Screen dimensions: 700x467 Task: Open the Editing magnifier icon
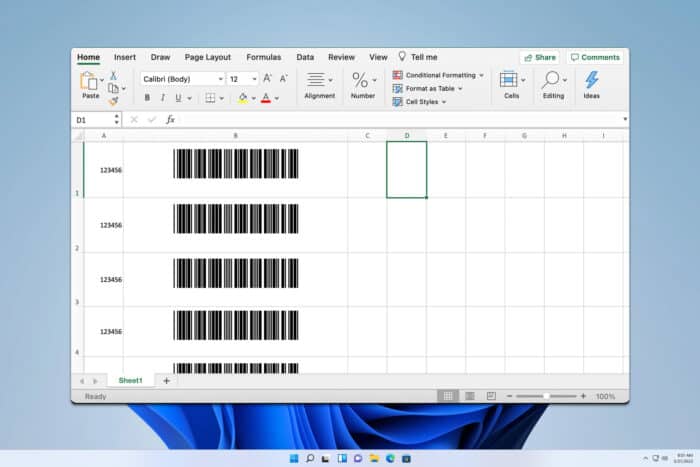click(x=550, y=79)
